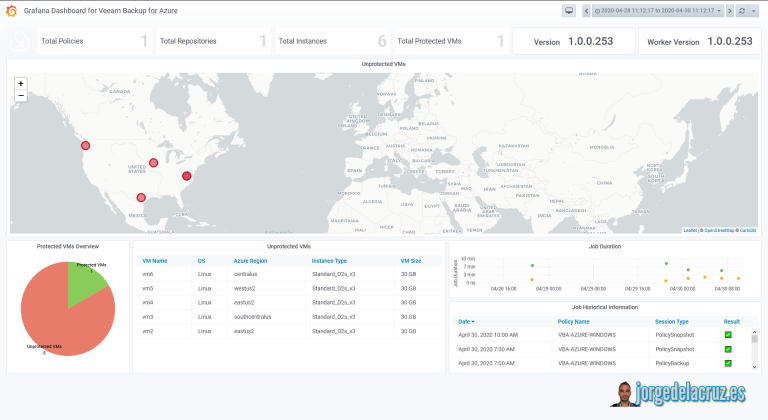Open the OpenStreetMap attribution link

719,230
